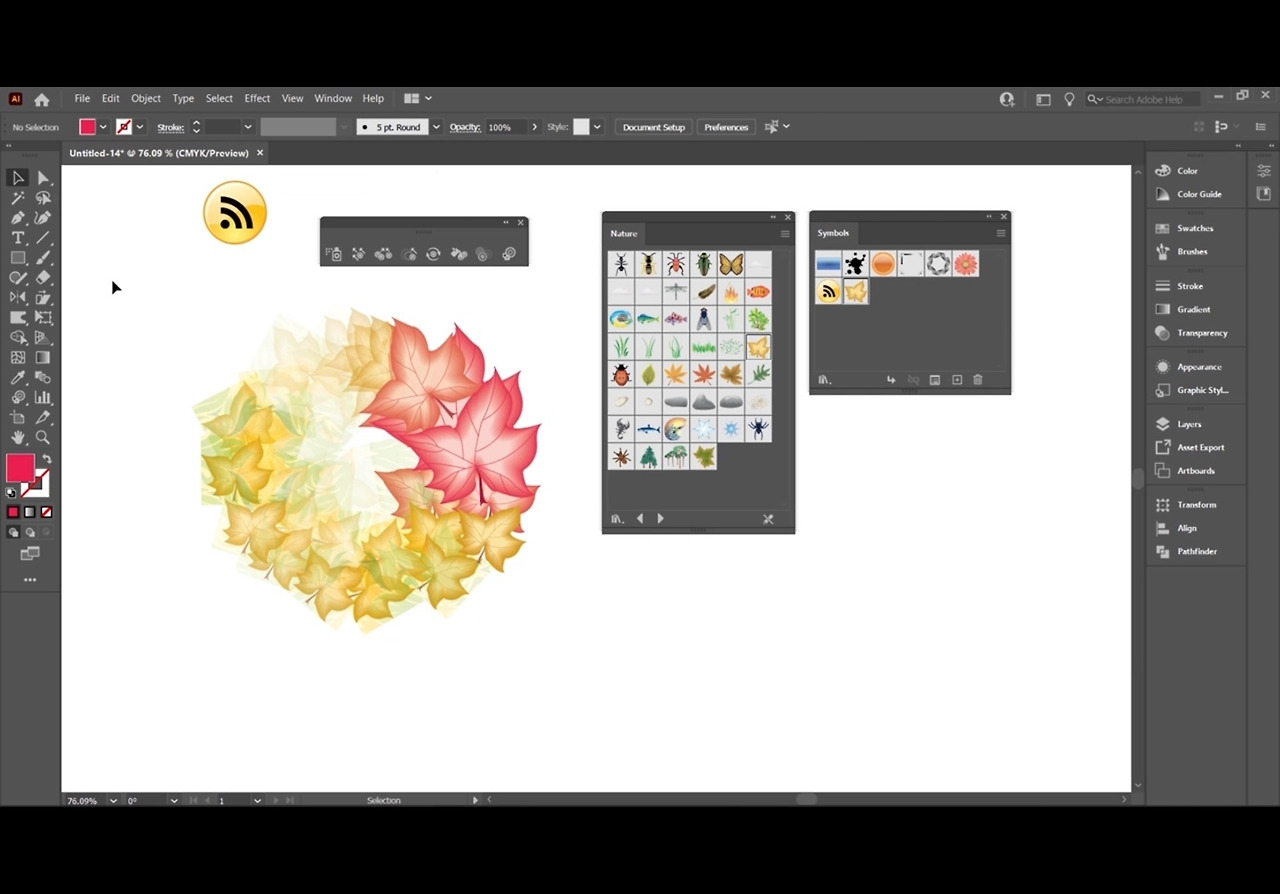Select the Type tool

pos(18,238)
